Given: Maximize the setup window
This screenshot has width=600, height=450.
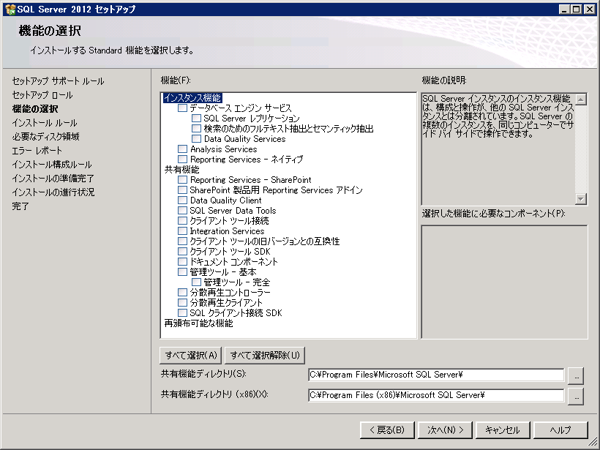Looking at the screenshot, I should (x=577, y=9).
